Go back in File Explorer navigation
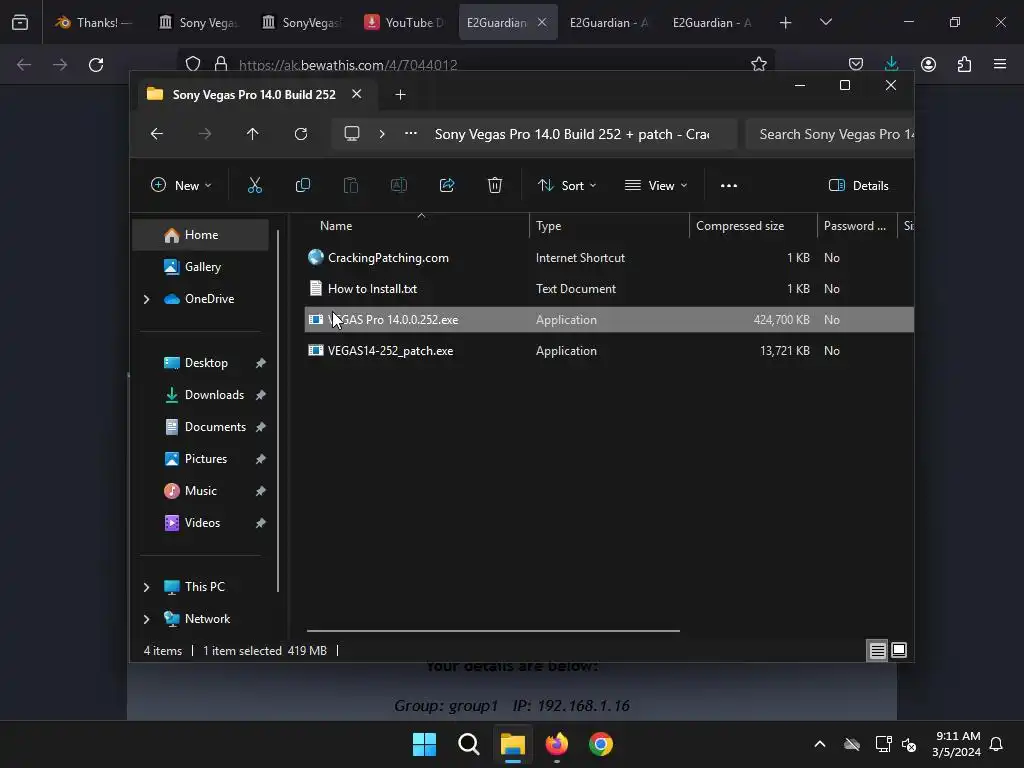 coord(157,134)
